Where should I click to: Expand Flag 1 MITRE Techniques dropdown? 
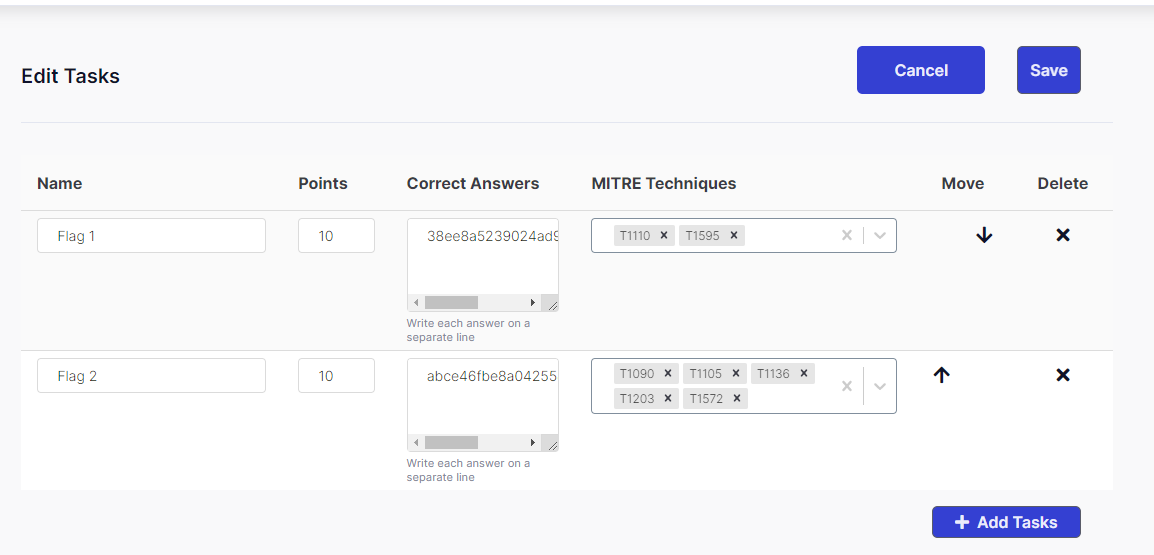880,236
